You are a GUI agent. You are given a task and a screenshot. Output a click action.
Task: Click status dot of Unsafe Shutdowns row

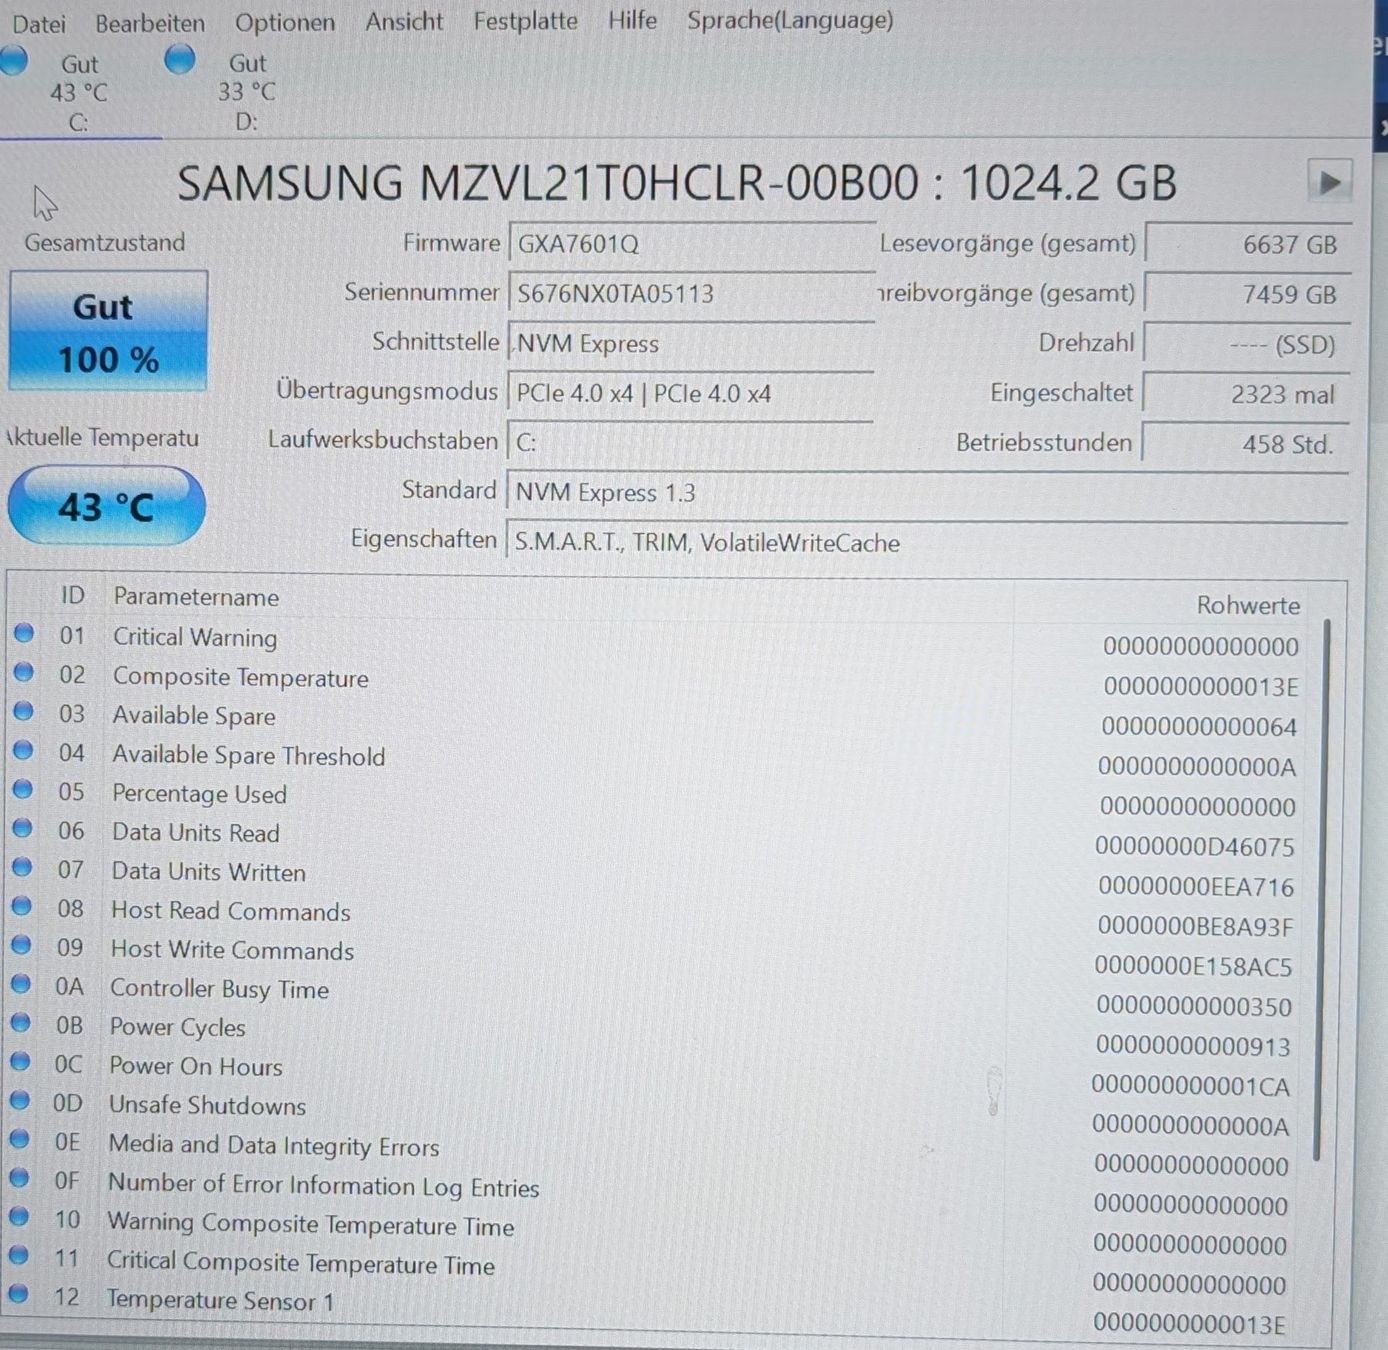(20, 1100)
